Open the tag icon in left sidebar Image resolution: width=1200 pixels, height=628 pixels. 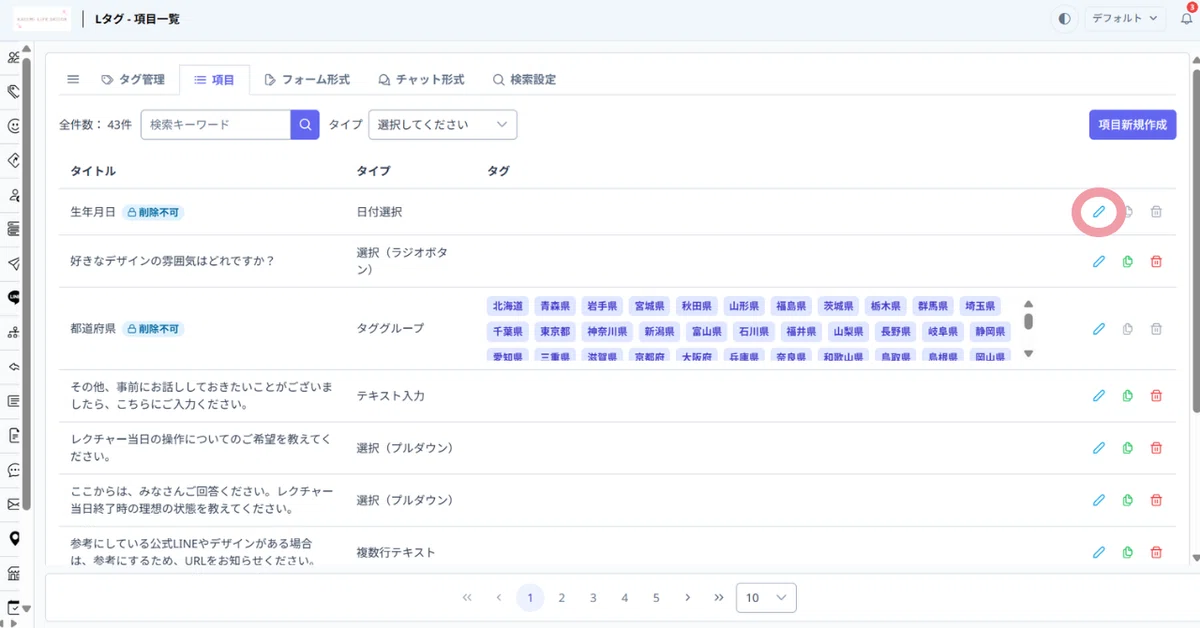14,91
